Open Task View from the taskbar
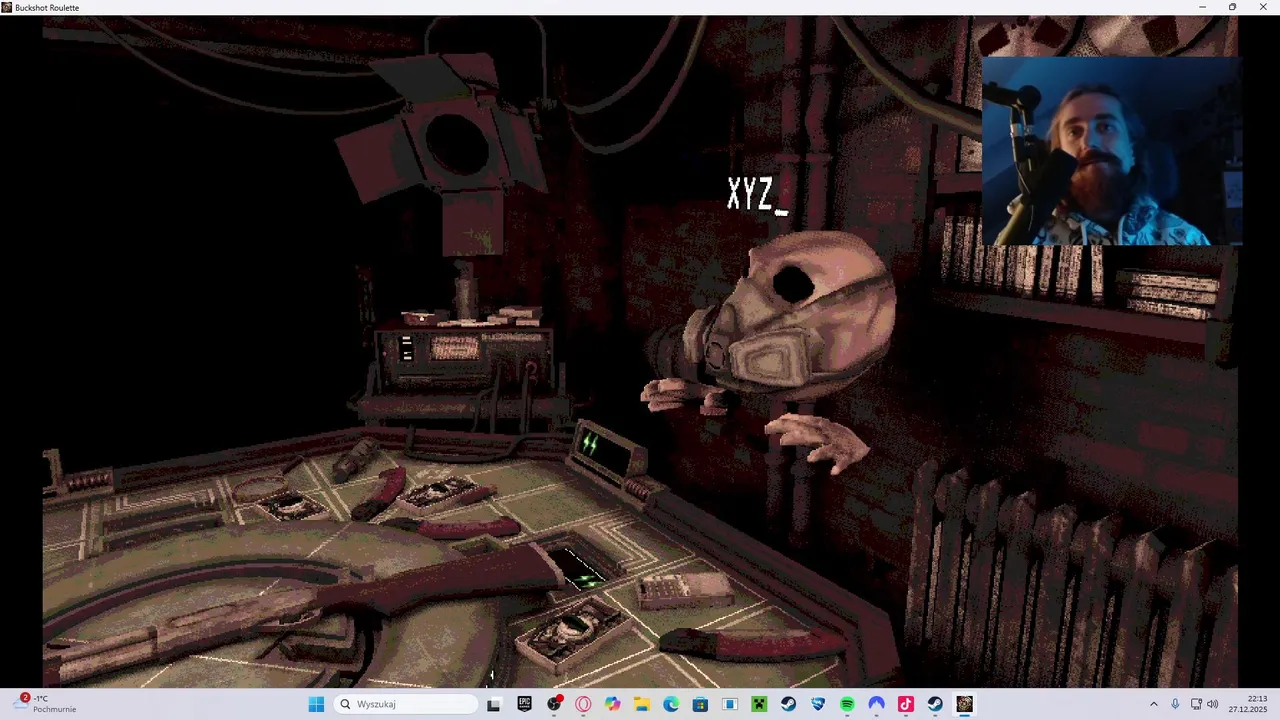 click(x=493, y=704)
